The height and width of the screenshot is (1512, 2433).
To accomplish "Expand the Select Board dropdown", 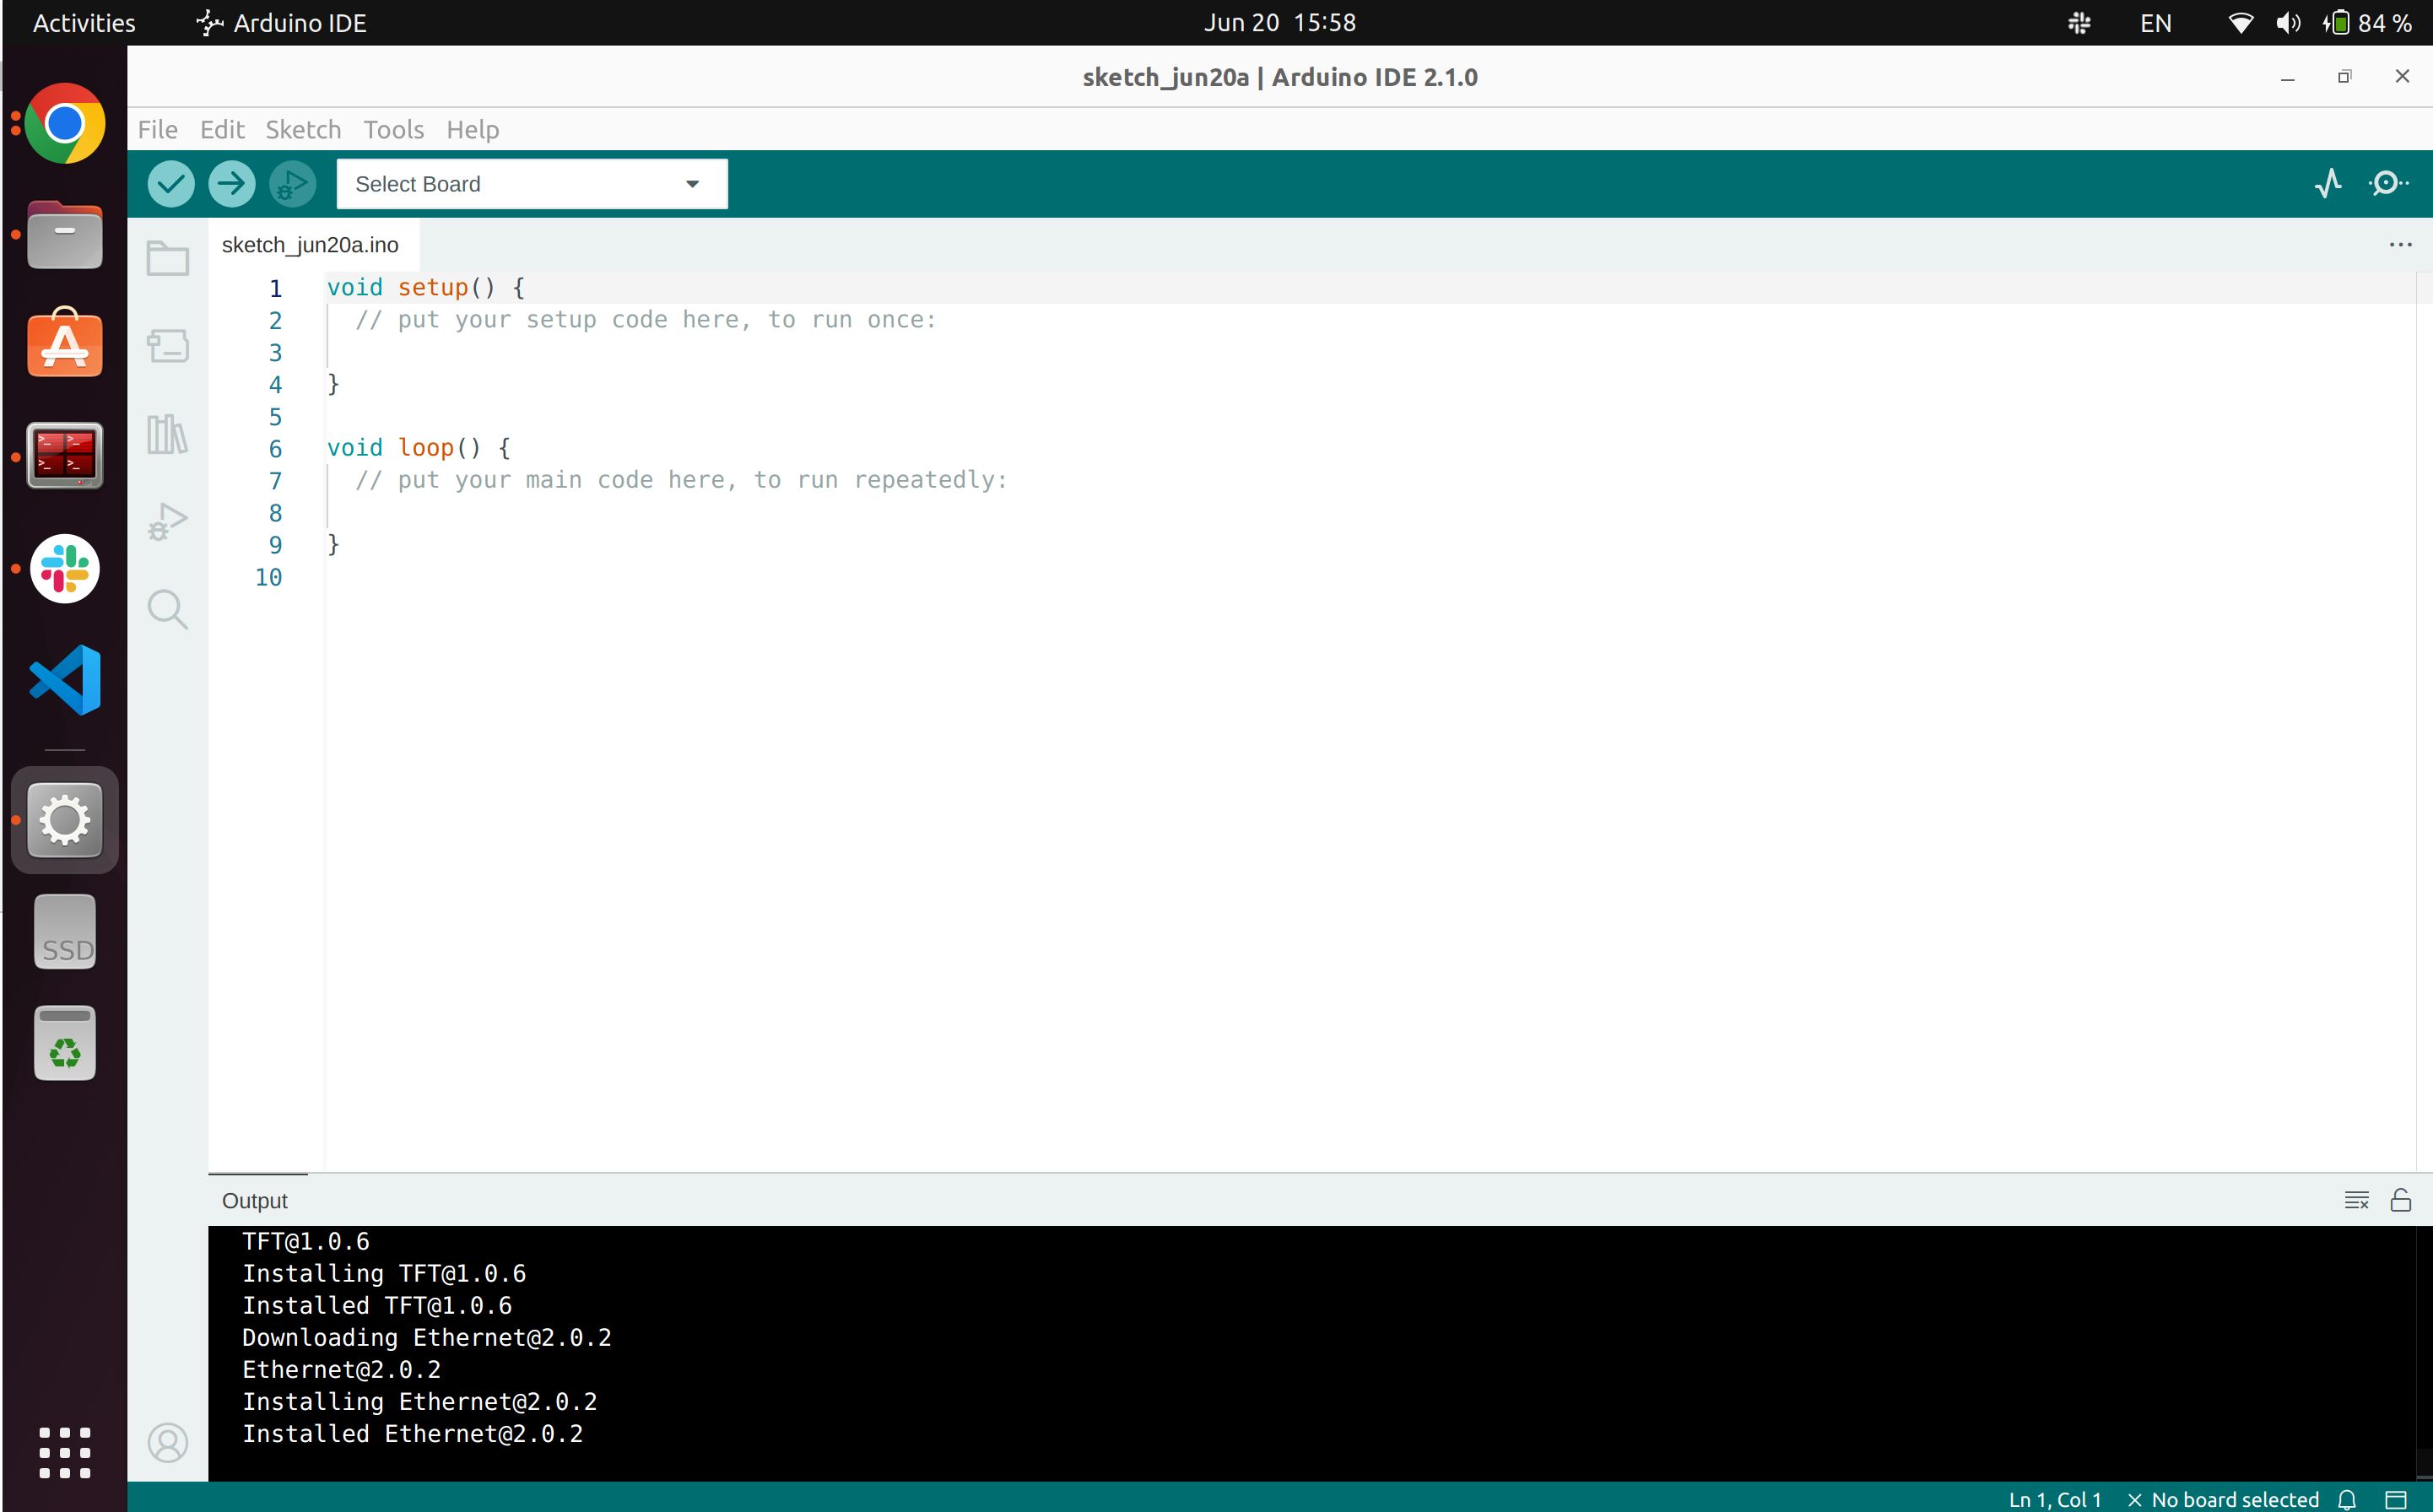I will tap(531, 184).
